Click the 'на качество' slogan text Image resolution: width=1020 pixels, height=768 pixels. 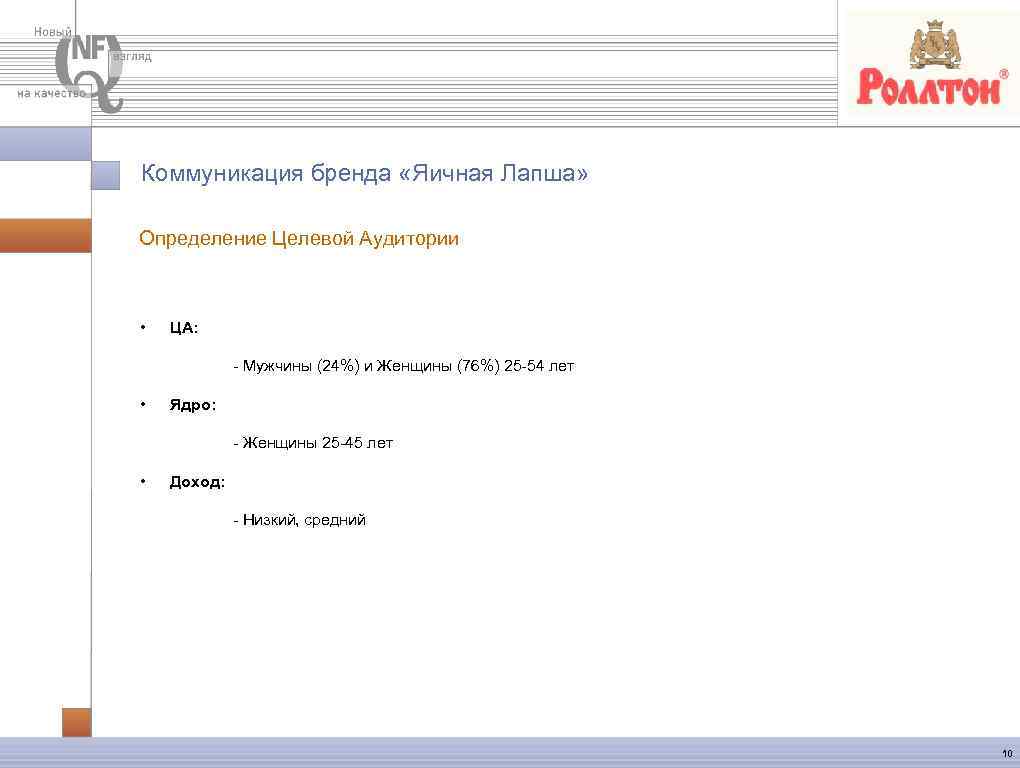coord(51,94)
